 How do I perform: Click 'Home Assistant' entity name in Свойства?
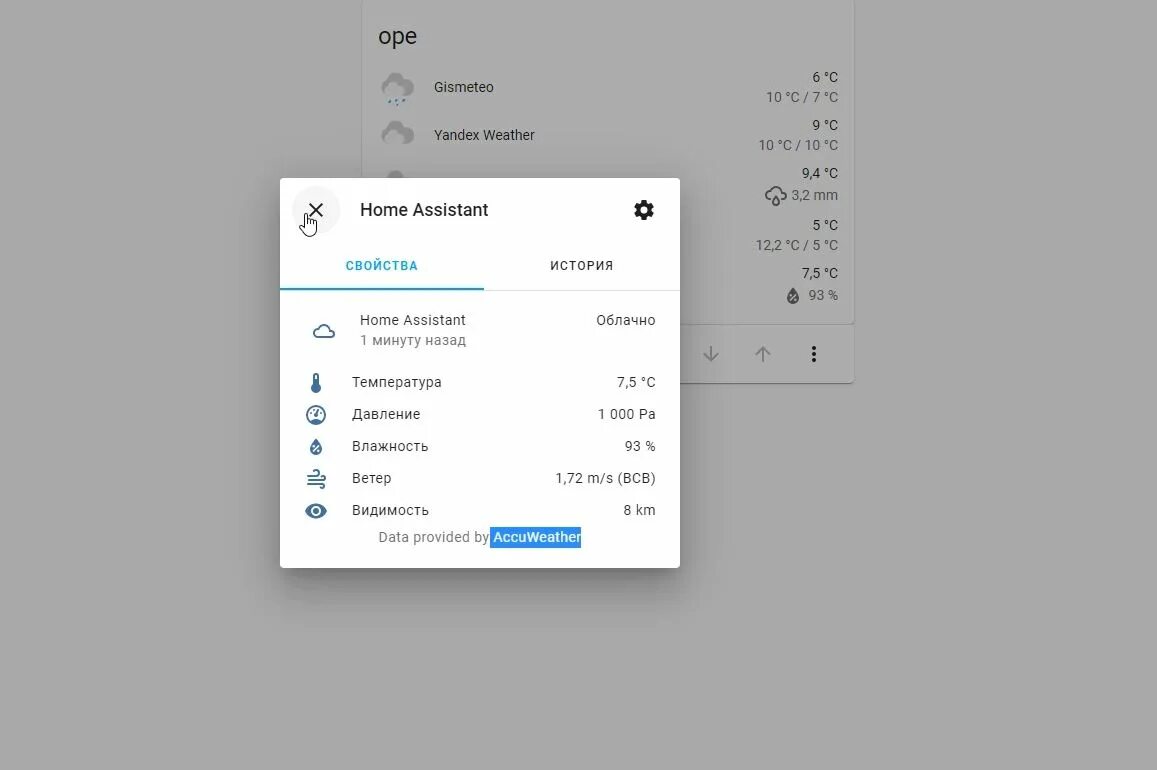tap(412, 320)
